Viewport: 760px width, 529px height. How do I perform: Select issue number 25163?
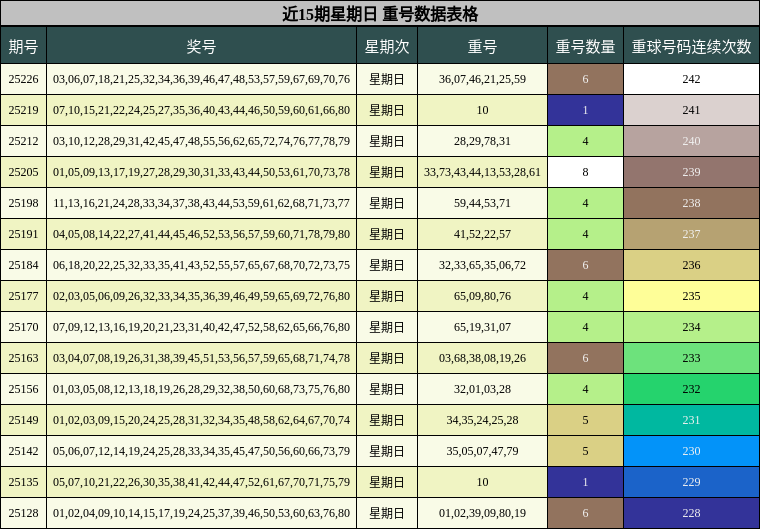(x=23, y=358)
